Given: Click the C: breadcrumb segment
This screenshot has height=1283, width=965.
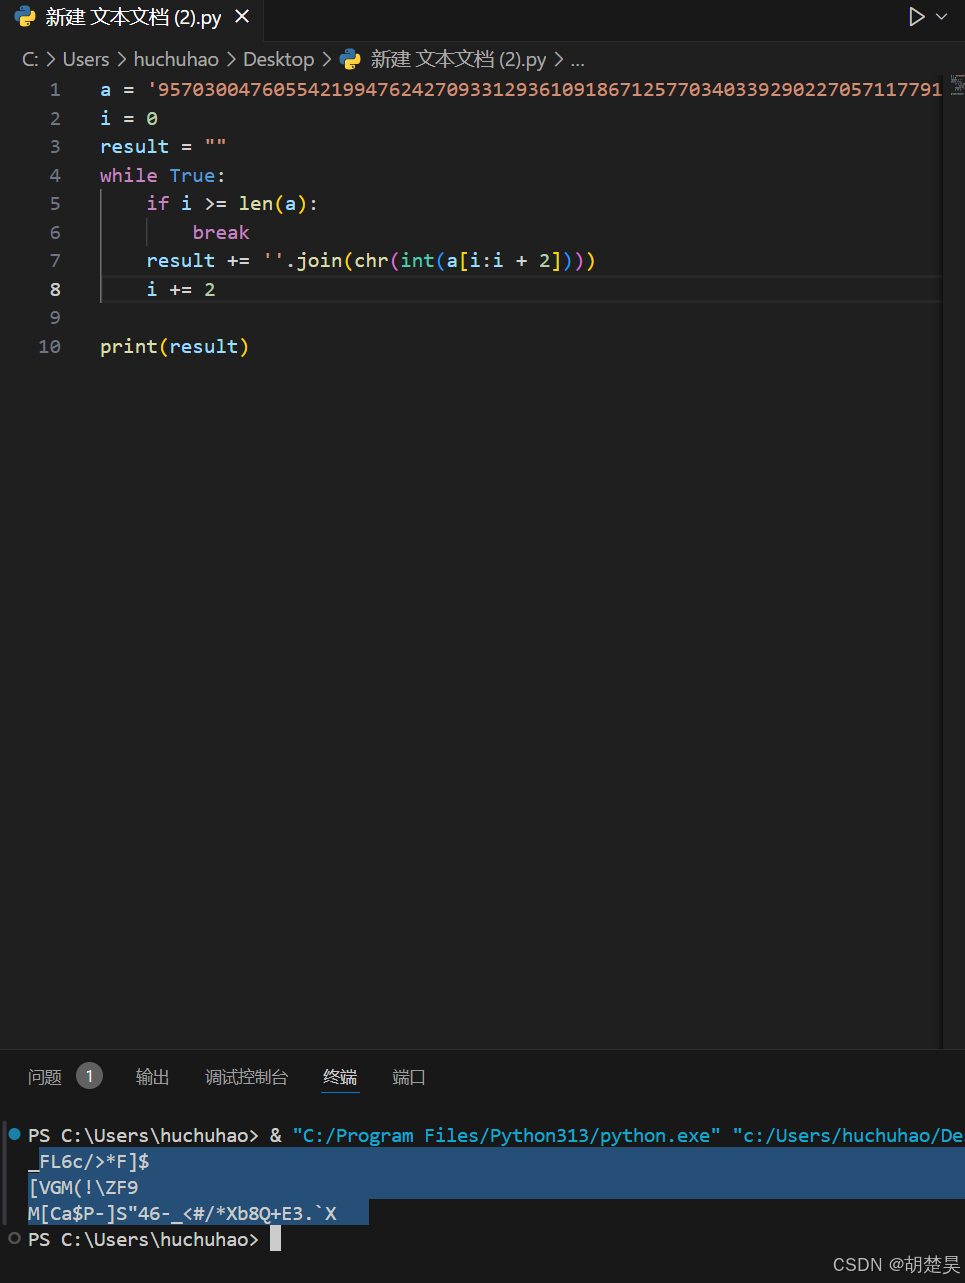Looking at the screenshot, I should (x=31, y=60).
